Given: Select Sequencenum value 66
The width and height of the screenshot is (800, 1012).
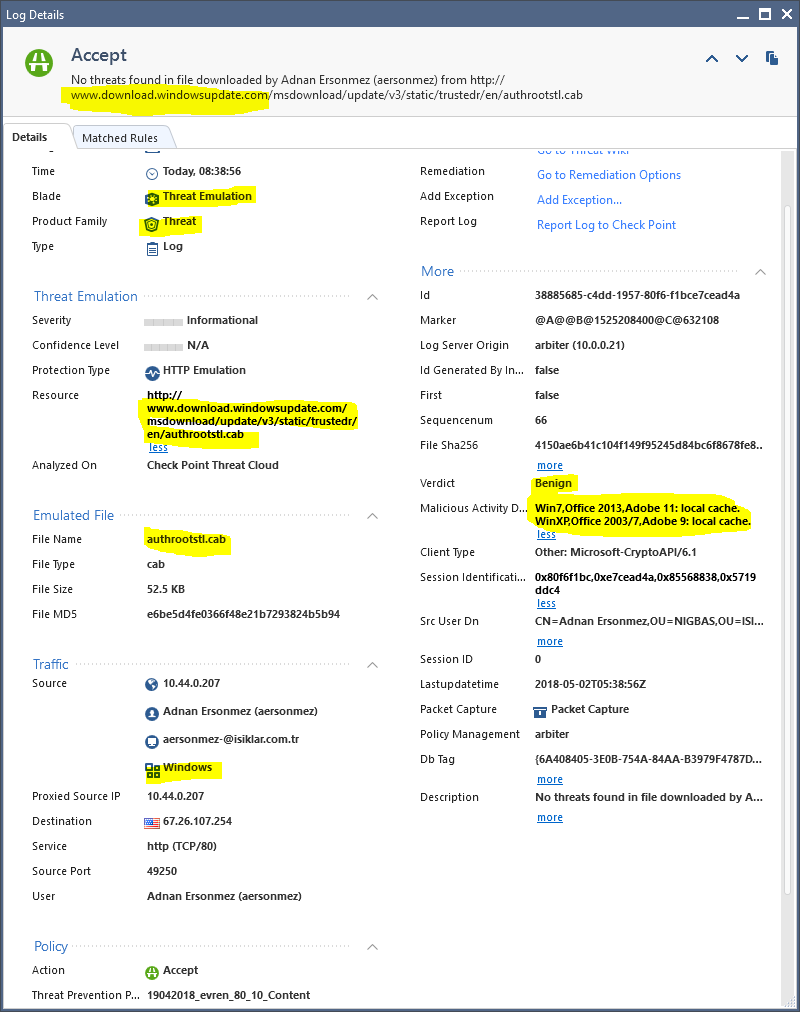Looking at the screenshot, I should pyautogui.click(x=541, y=420).
